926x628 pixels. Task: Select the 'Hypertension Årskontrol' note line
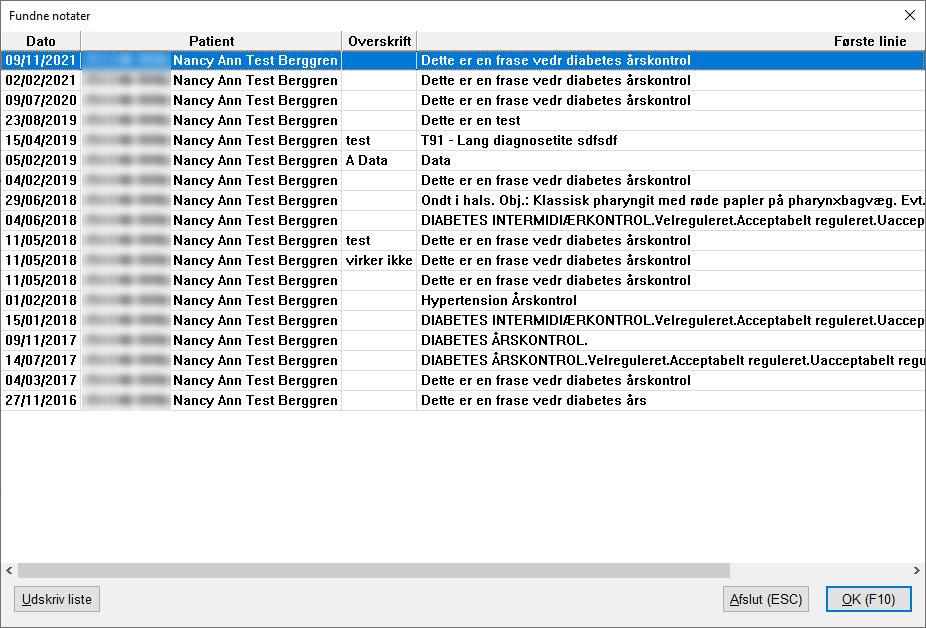click(499, 300)
